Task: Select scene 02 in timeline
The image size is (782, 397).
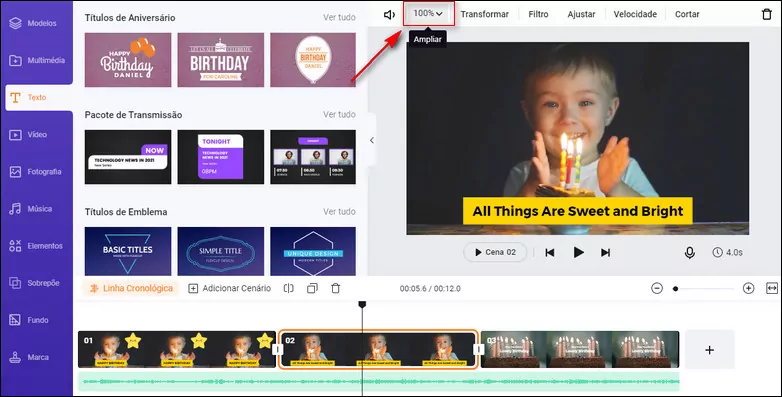Action: coord(378,350)
